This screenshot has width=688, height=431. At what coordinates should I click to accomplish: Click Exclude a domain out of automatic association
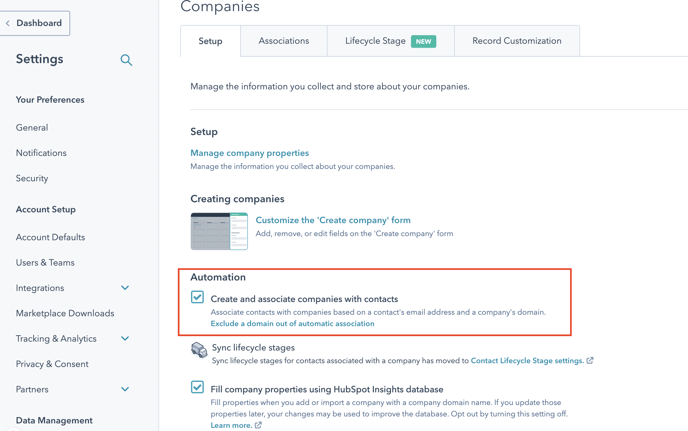[x=292, y=323]
